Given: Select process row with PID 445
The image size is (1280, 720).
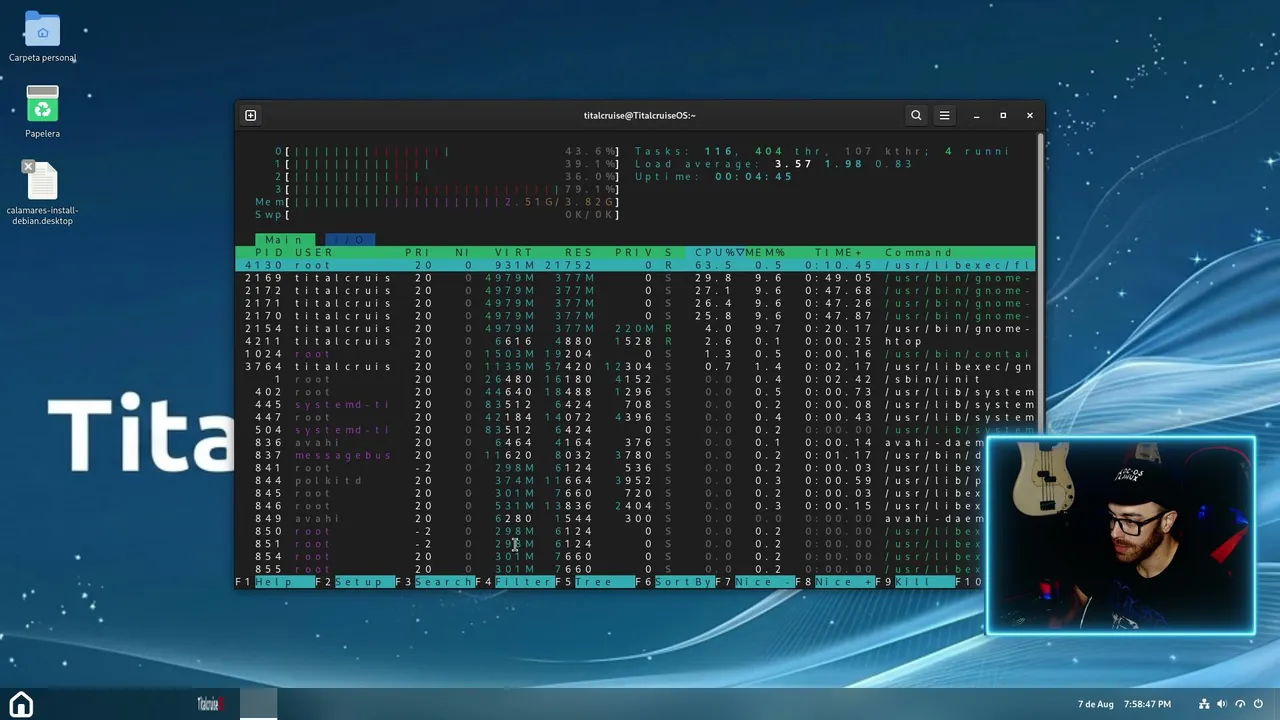Looking at the screenshot, I should pyautogui.click(x=636, y=405).
